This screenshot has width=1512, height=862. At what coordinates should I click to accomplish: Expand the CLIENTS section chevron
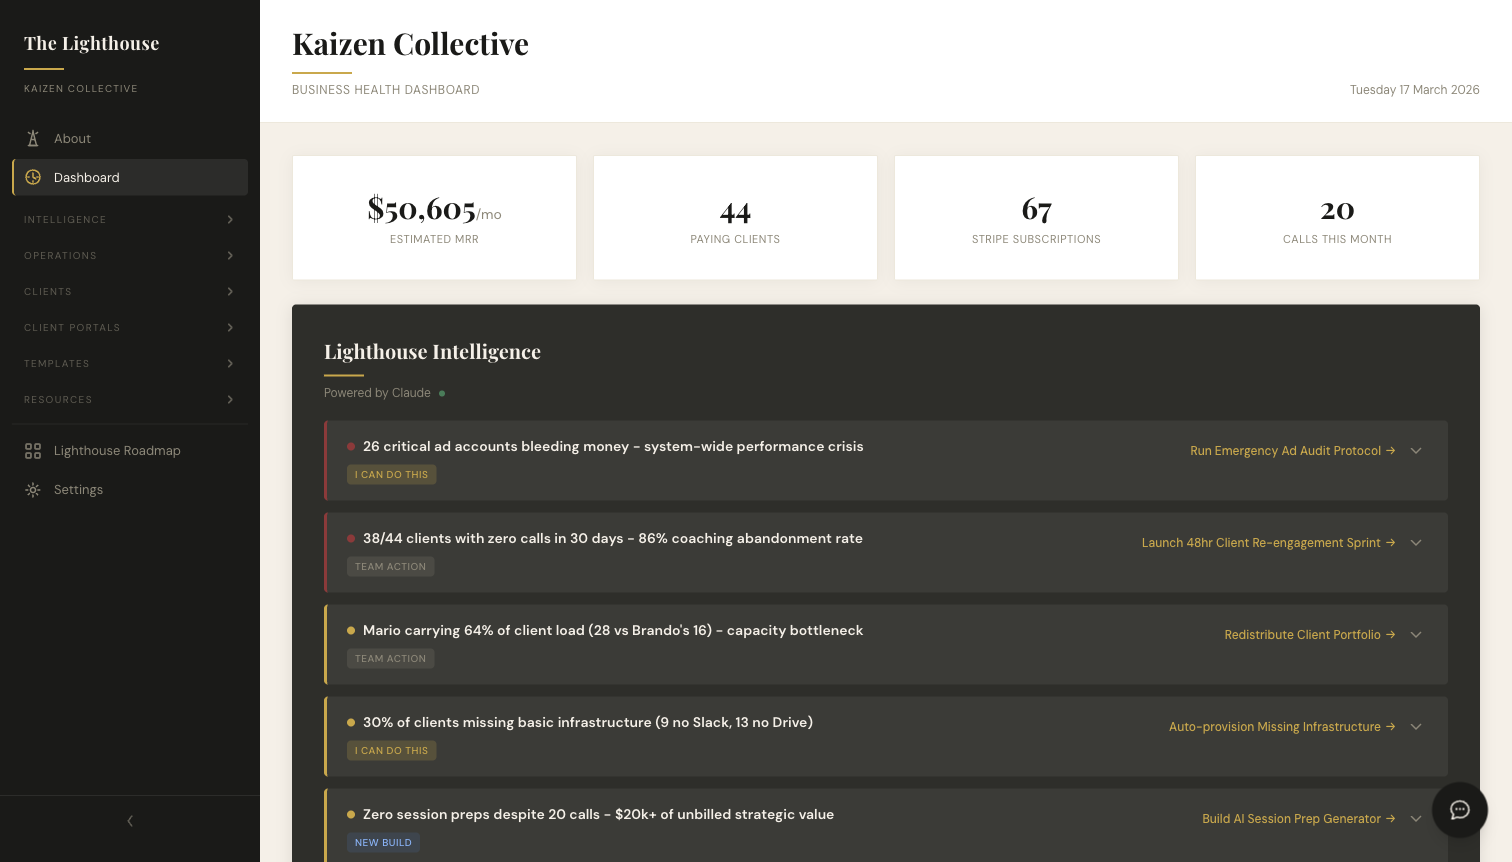(x=230, y=291)
